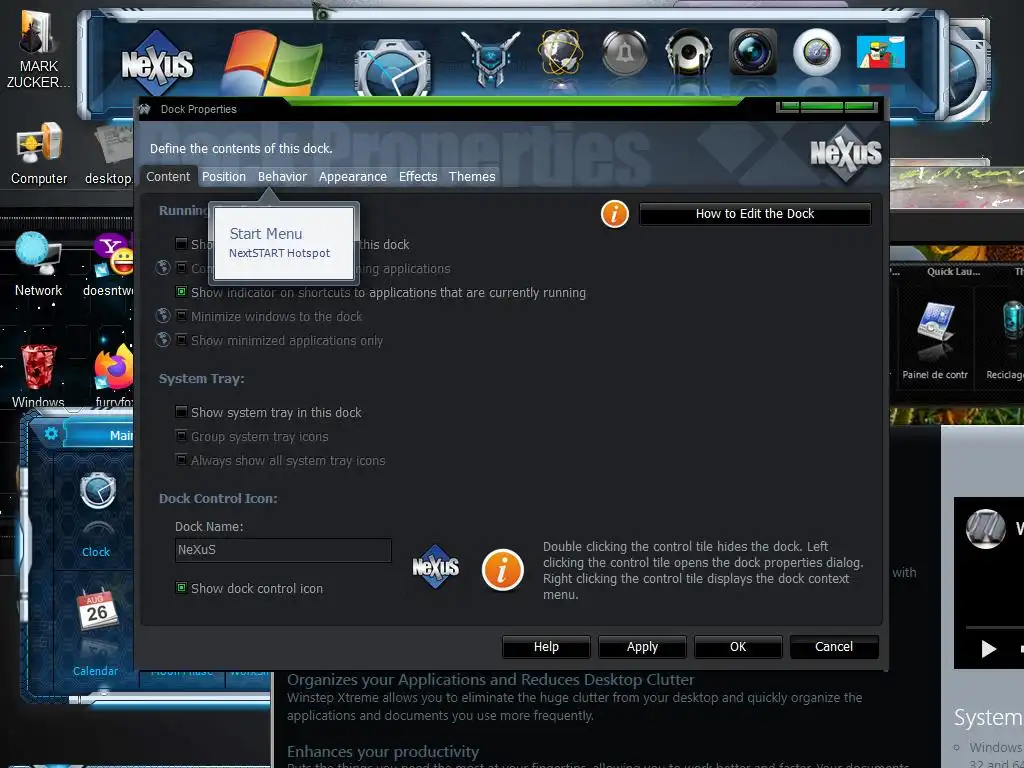The width and height of the screenshot is (1024, 768).
Task: Open the robot mask icon in the dock
Action: coord(490,58)
